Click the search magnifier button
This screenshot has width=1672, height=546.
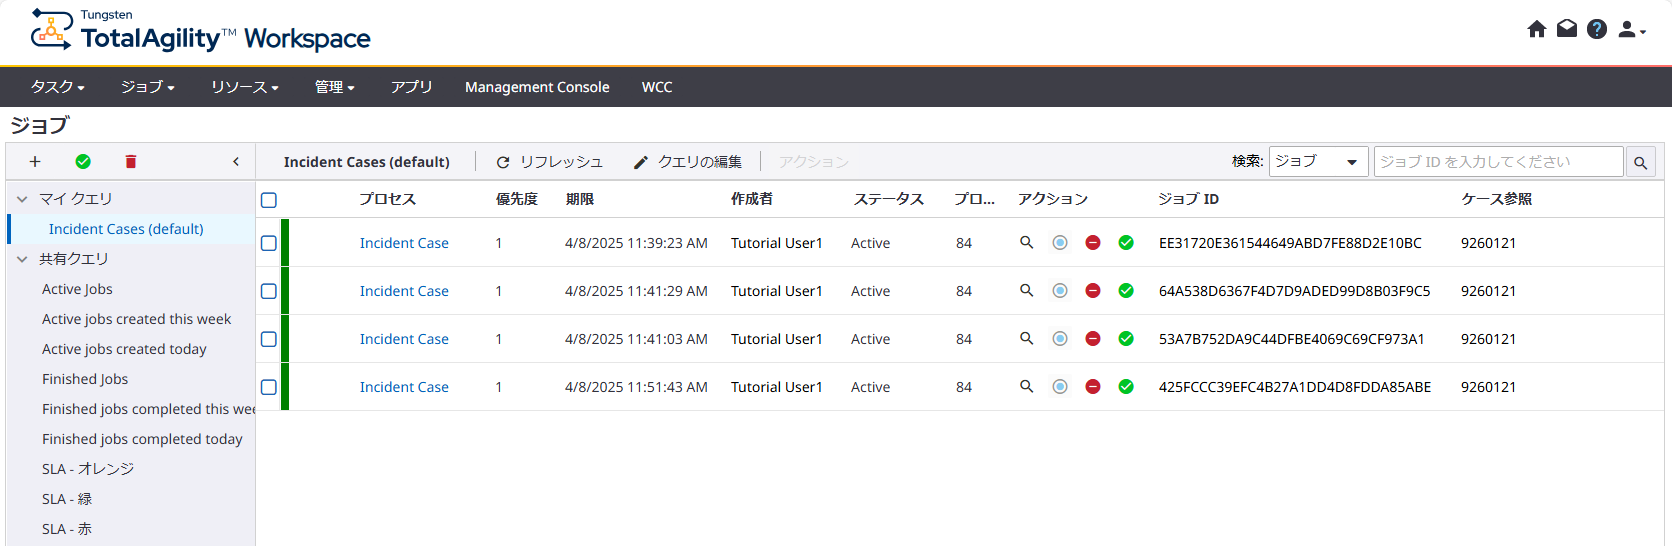click(1640, 162)
